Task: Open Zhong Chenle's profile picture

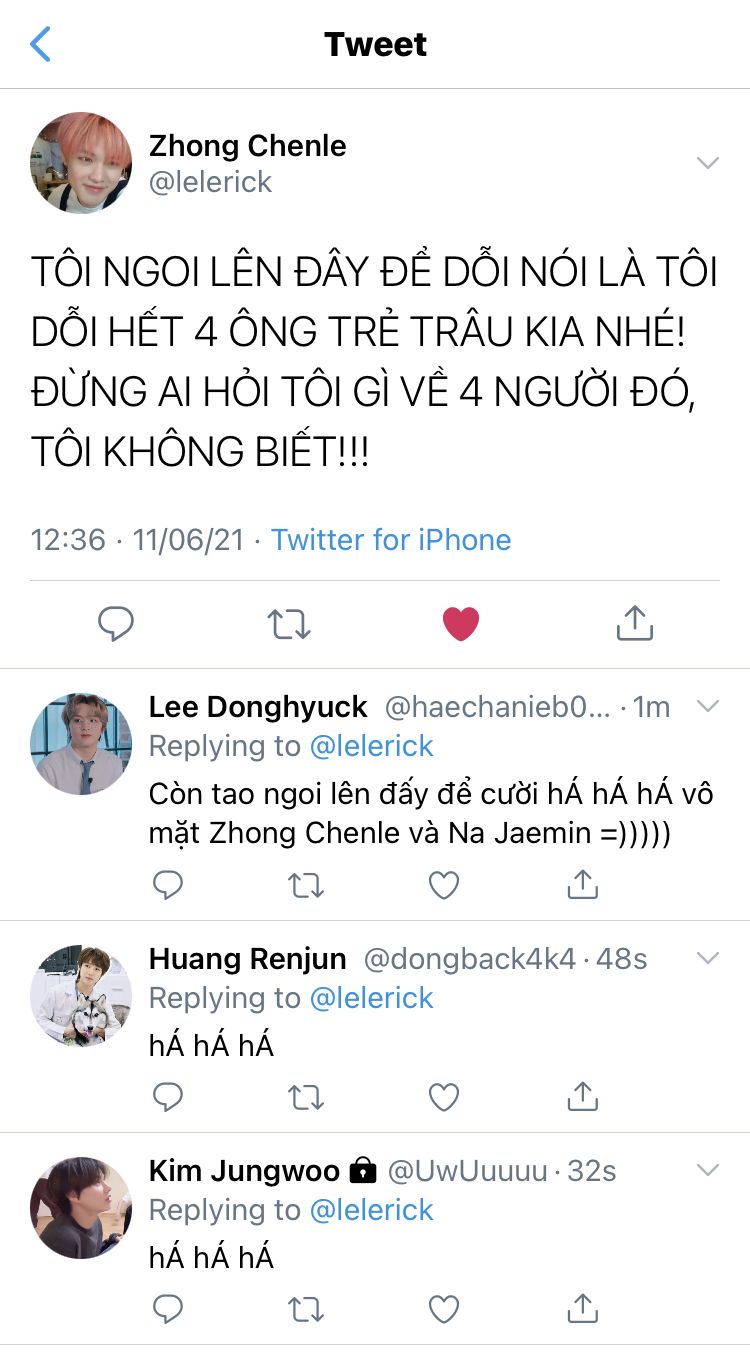Action: [81, 163]
